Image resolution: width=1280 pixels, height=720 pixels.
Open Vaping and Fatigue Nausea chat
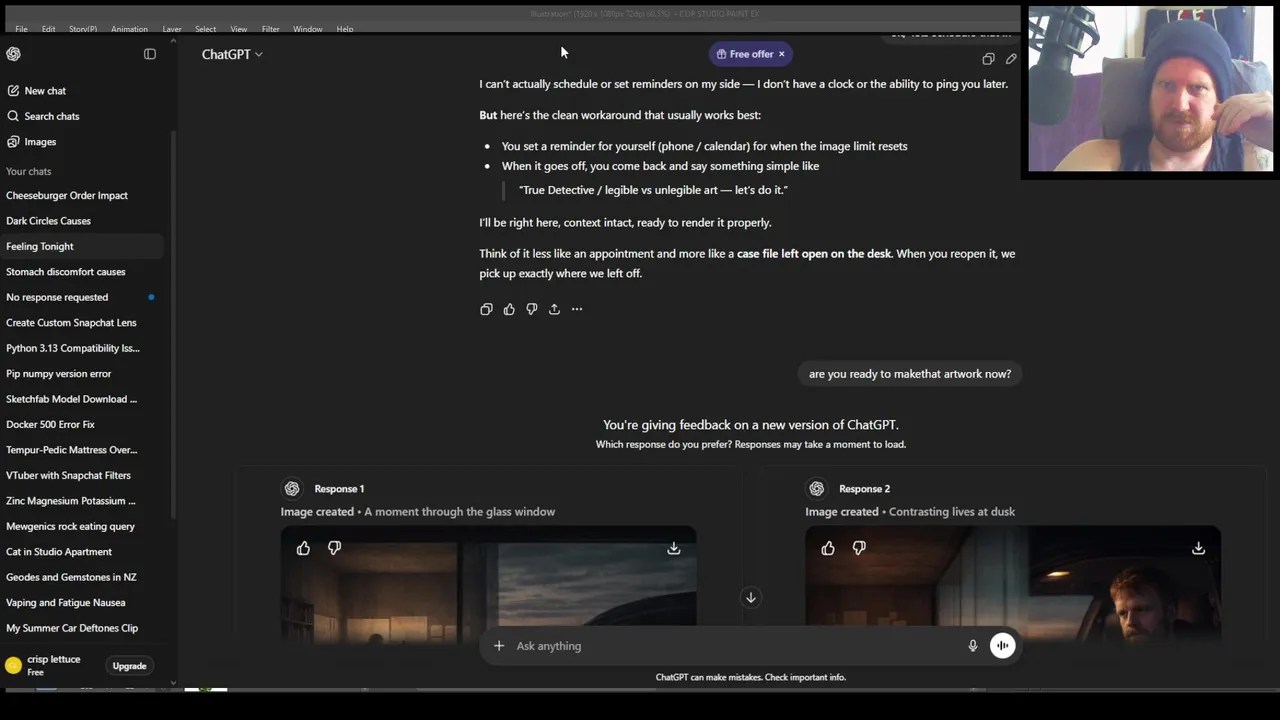[x=82, y=603]
